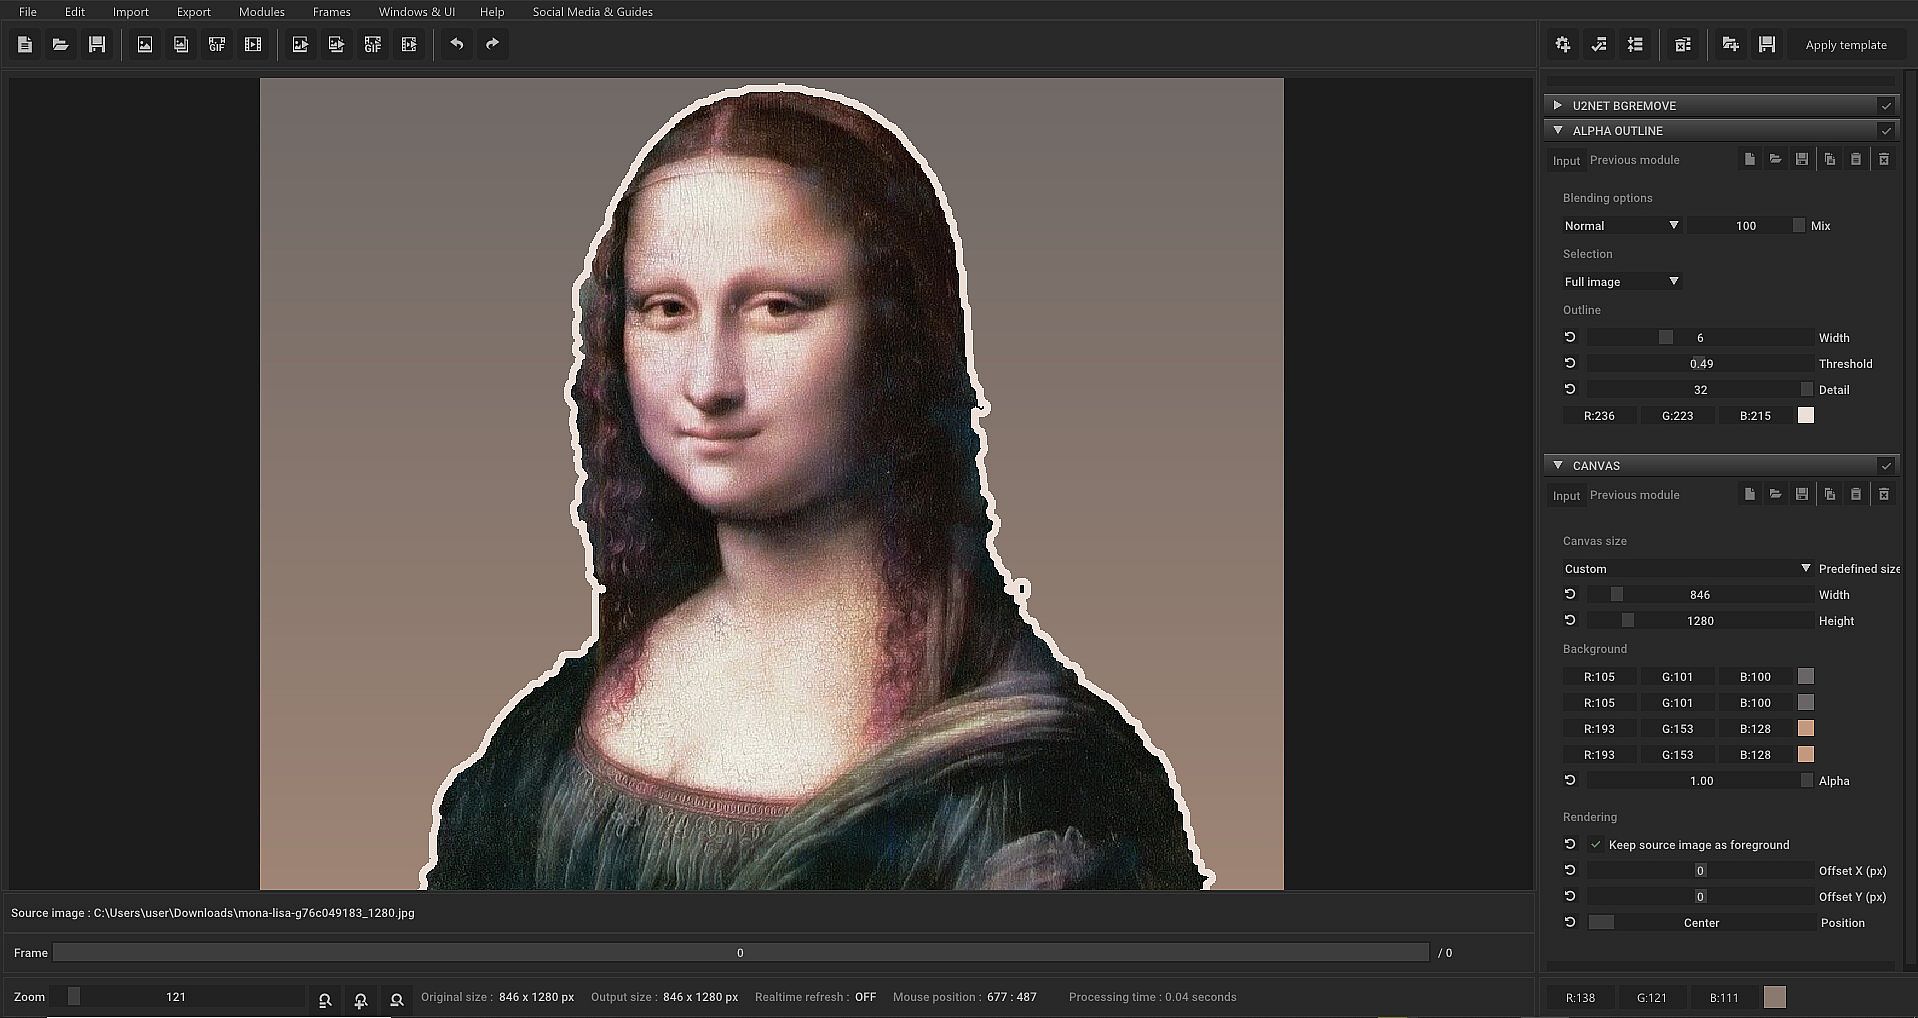Delete the Alpha Outline module via trash icon

pos(1883,160)
